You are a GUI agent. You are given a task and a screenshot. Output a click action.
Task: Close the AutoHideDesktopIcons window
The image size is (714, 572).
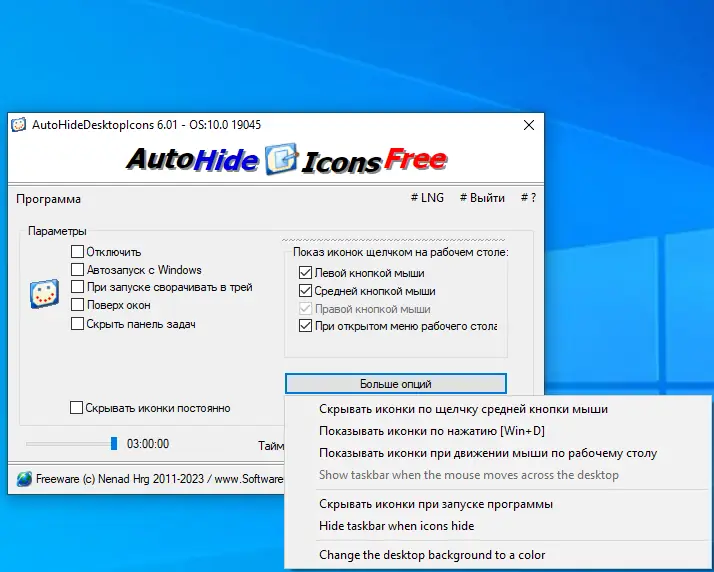click(x=529, y=125)
